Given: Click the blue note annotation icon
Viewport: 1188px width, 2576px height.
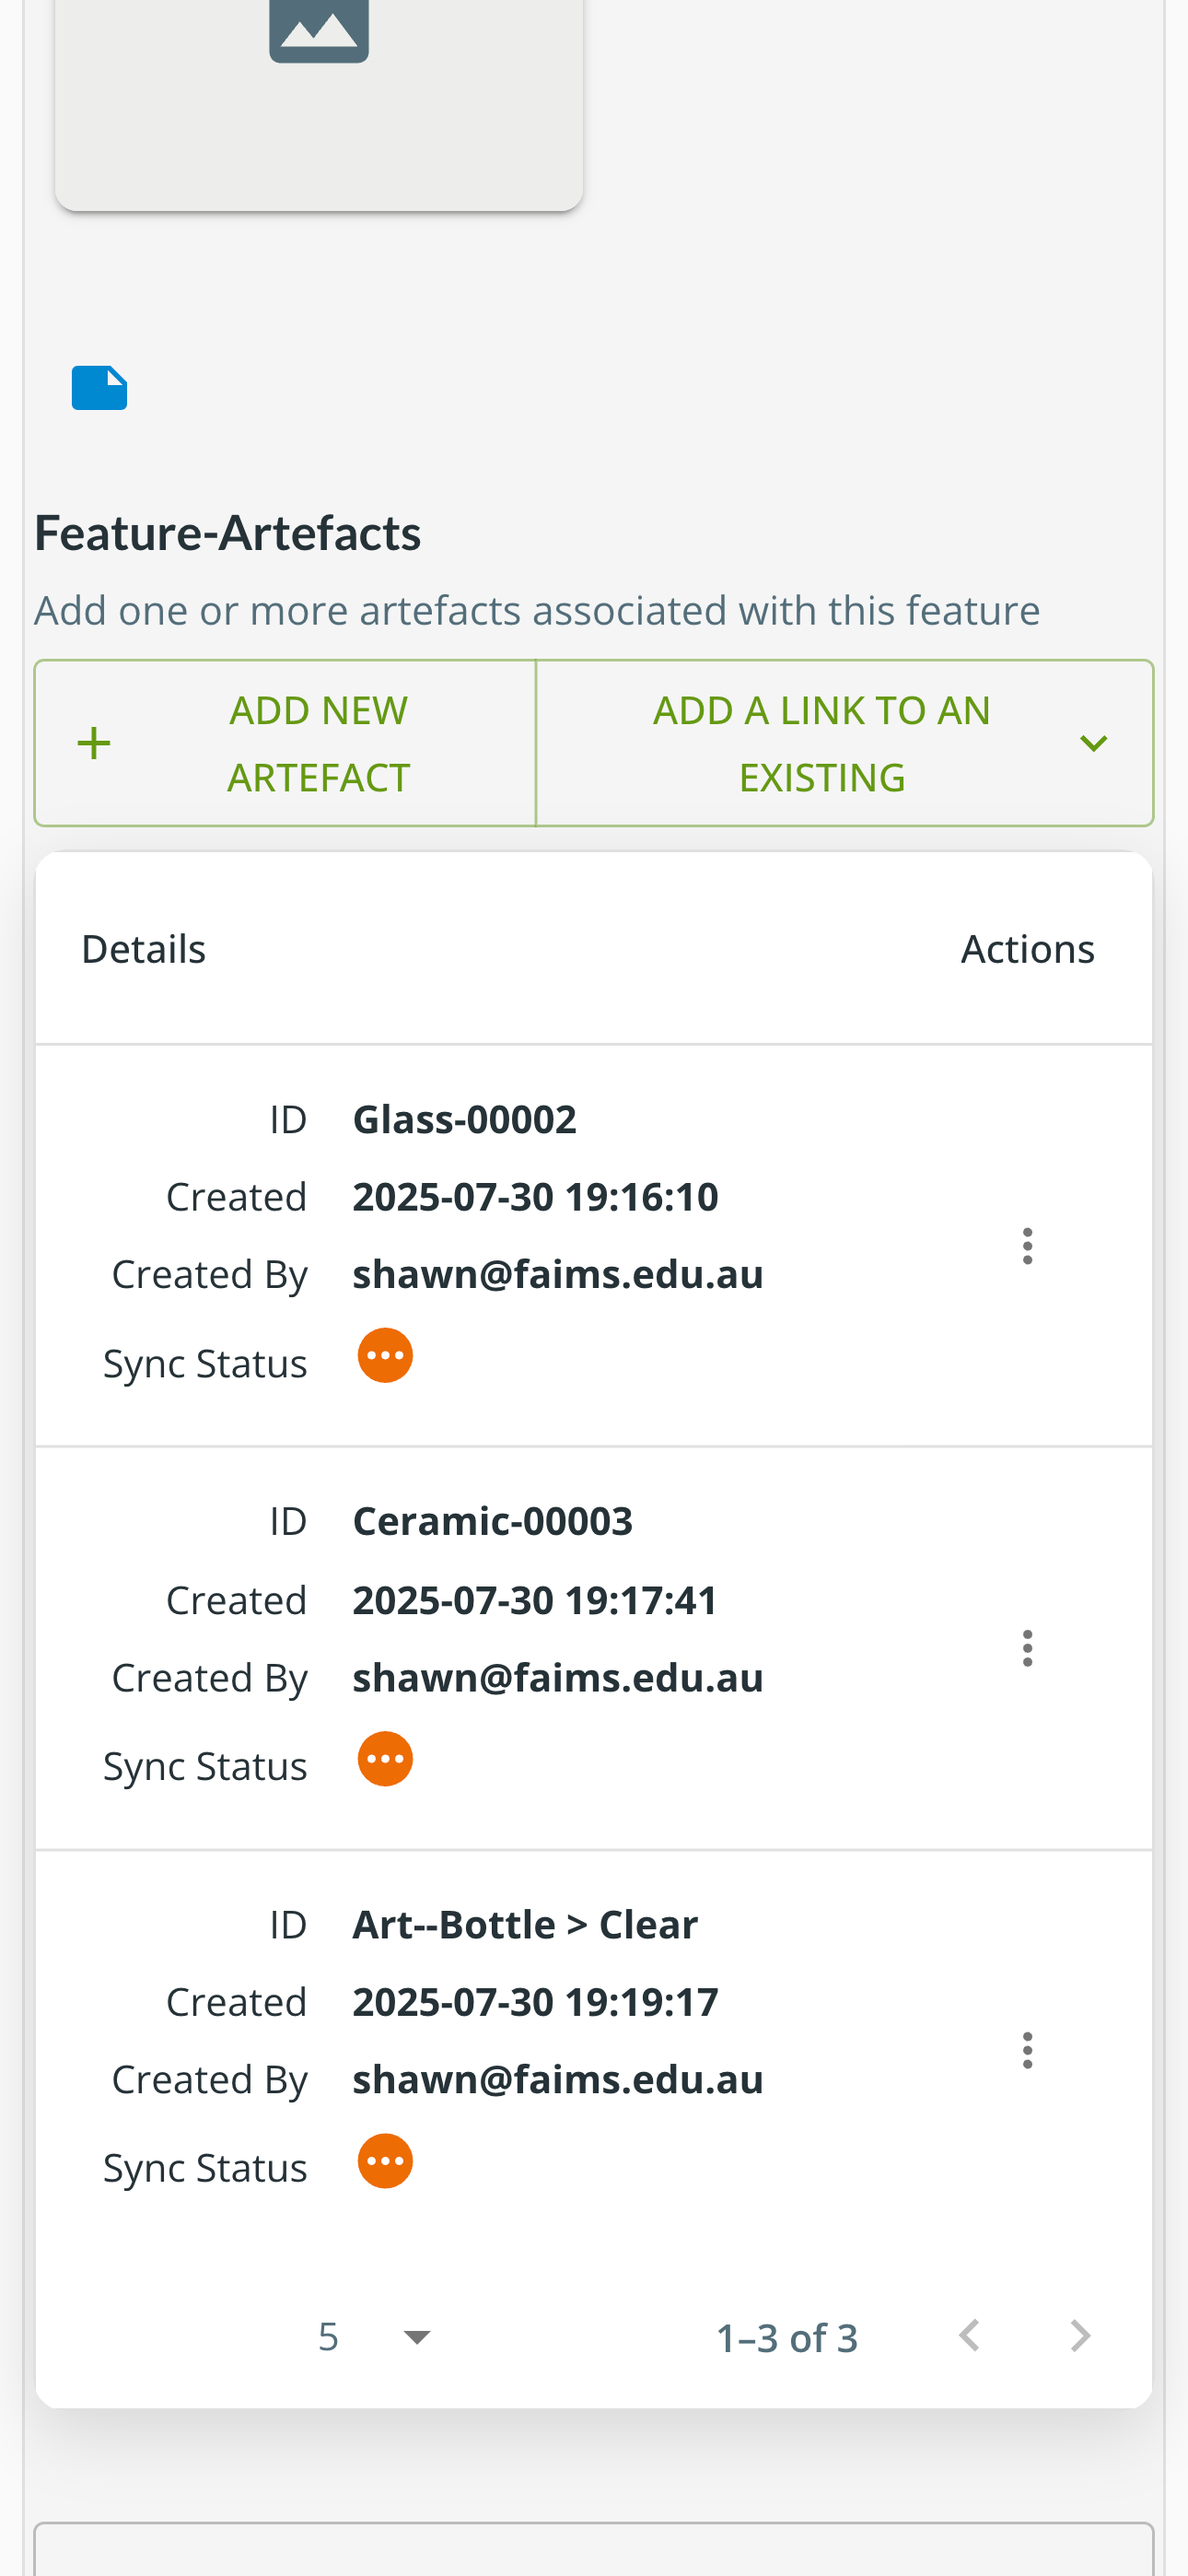Looking at the screenshot, I should tap(99, 388).
